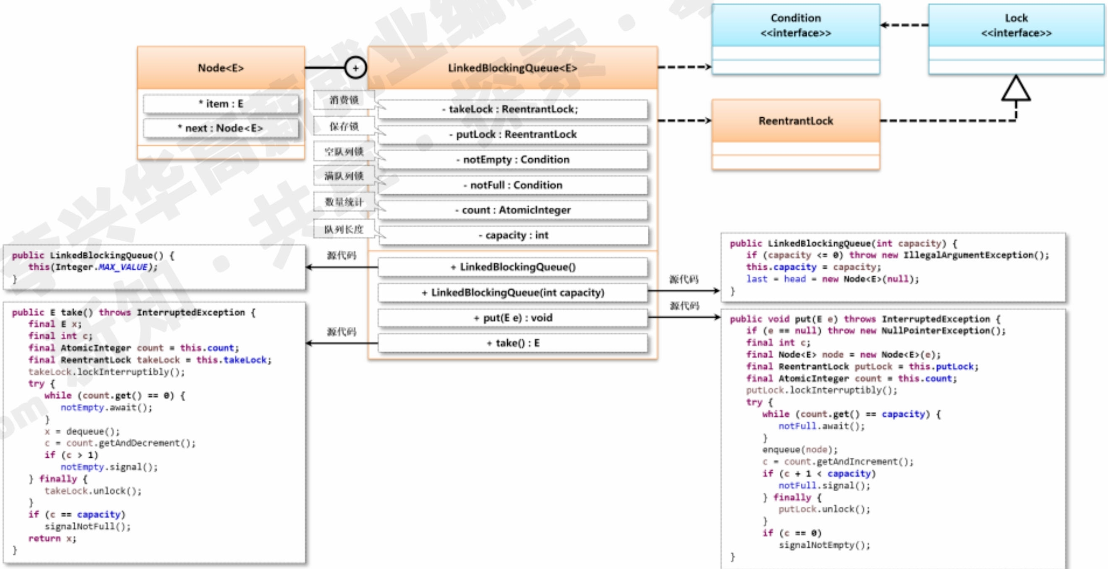Screen dimensions: 1108x569
Task: Click the capacity : int attribute
Action: (x=512, y=235)
